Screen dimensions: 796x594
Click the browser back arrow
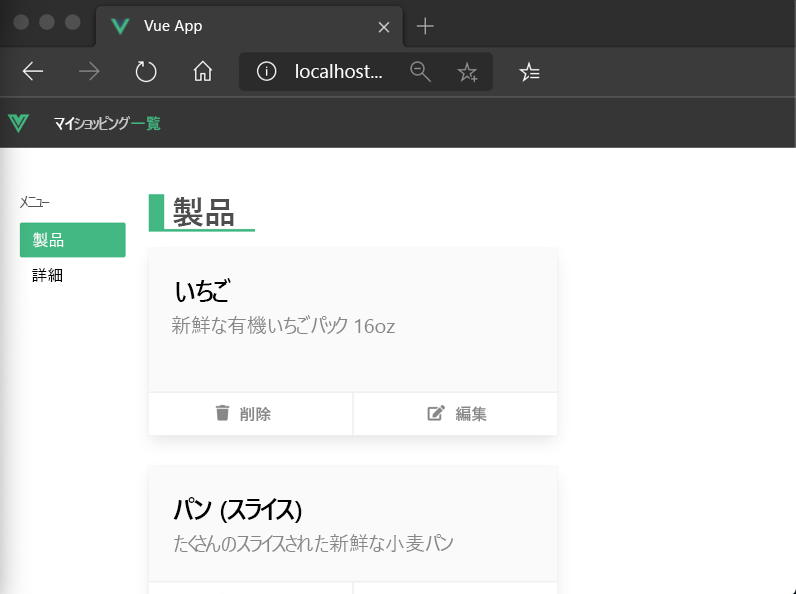33,72
